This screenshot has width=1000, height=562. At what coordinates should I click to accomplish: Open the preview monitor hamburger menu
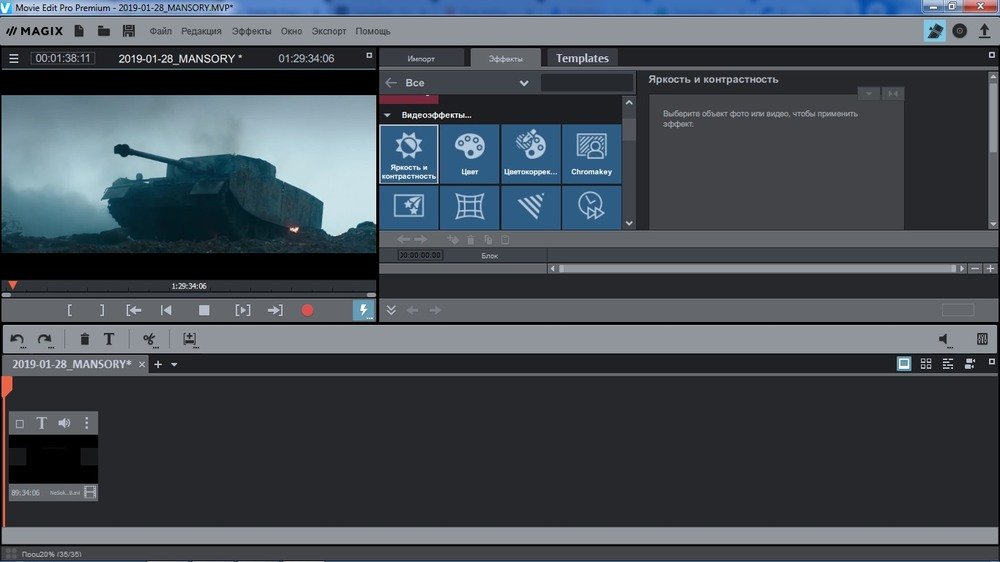click(13, 59)
